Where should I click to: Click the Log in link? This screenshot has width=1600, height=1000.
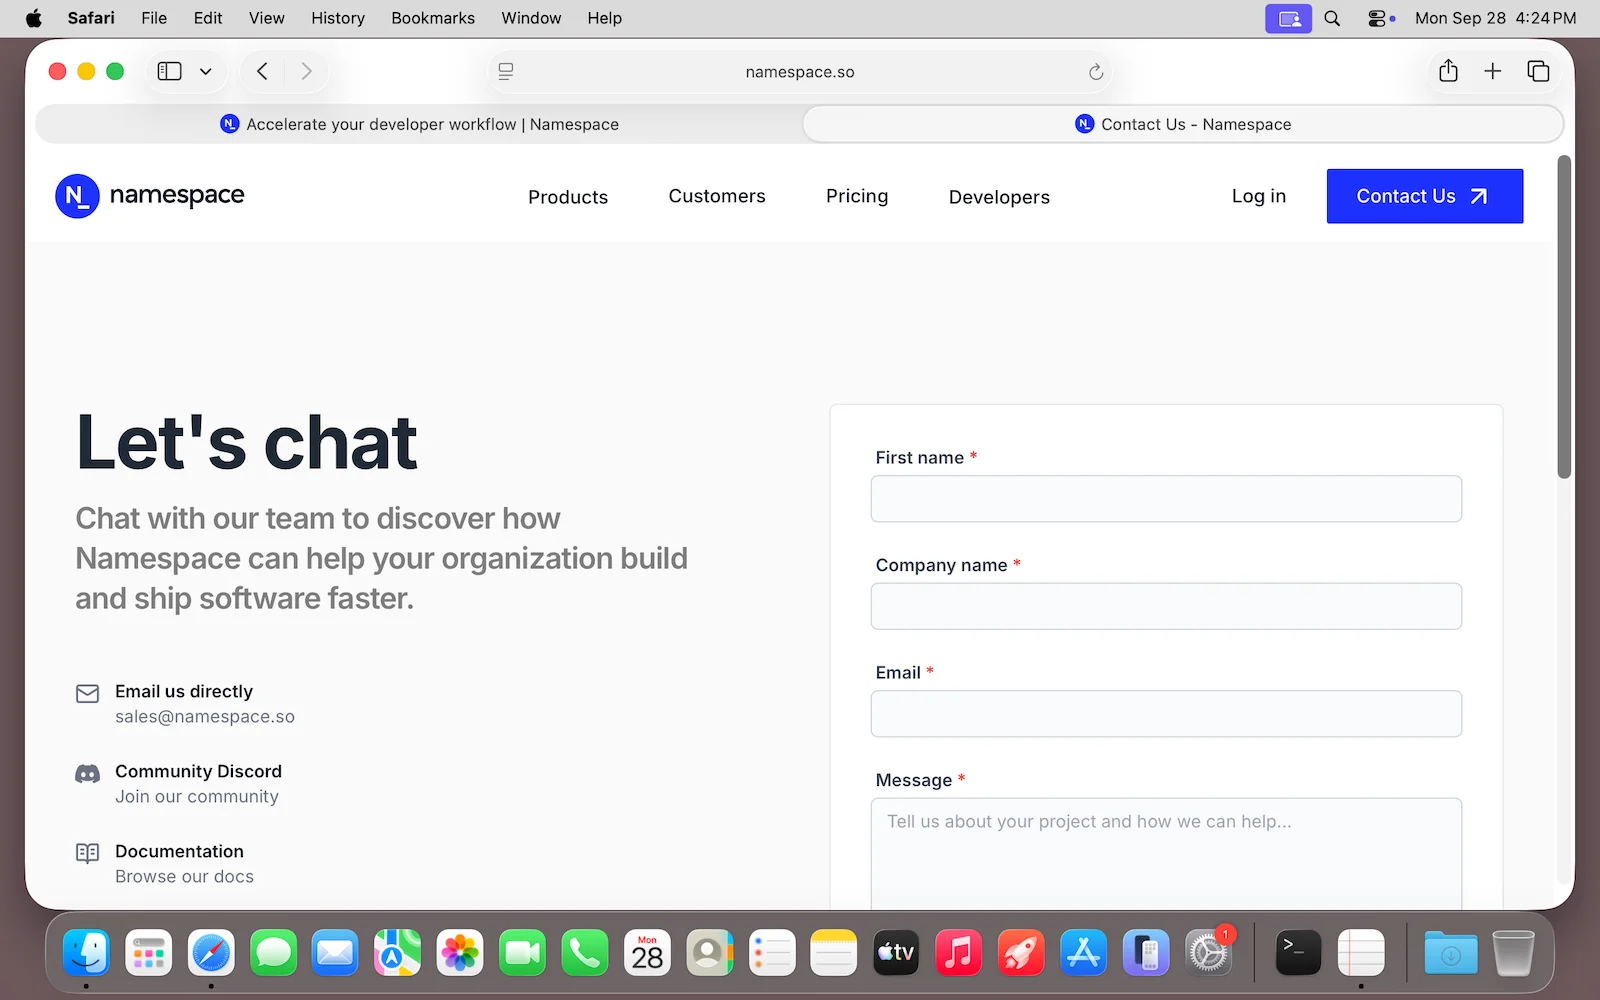(1259, 196)
